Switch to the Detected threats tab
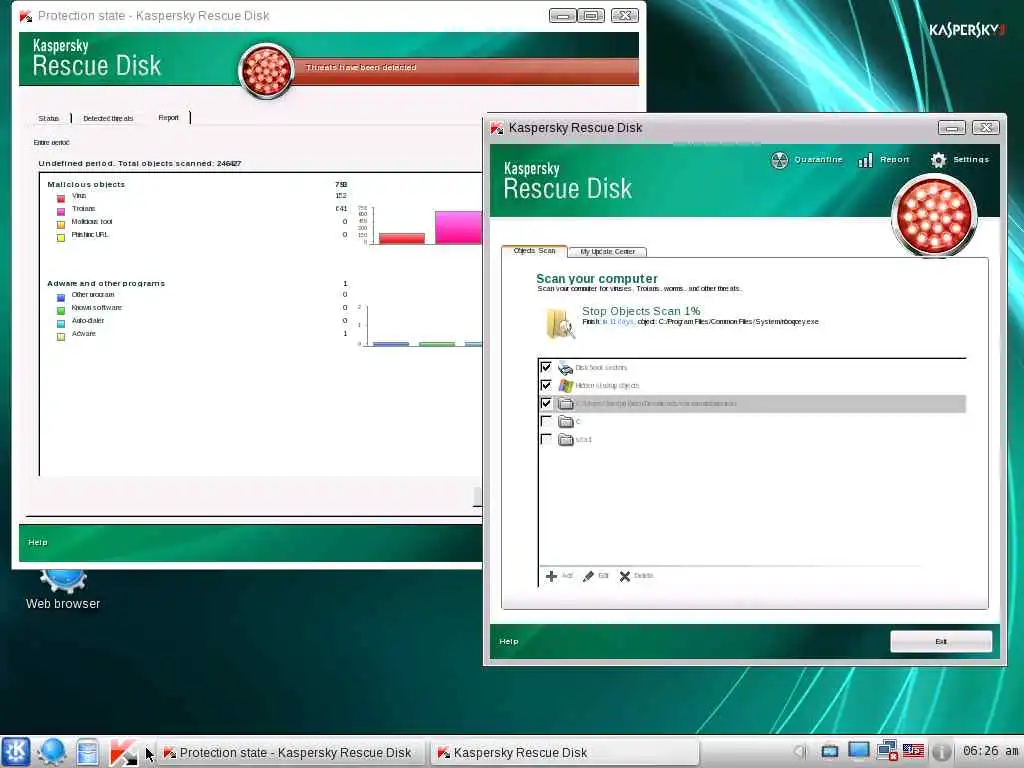The image size is (1024, 768). (108, 118)
